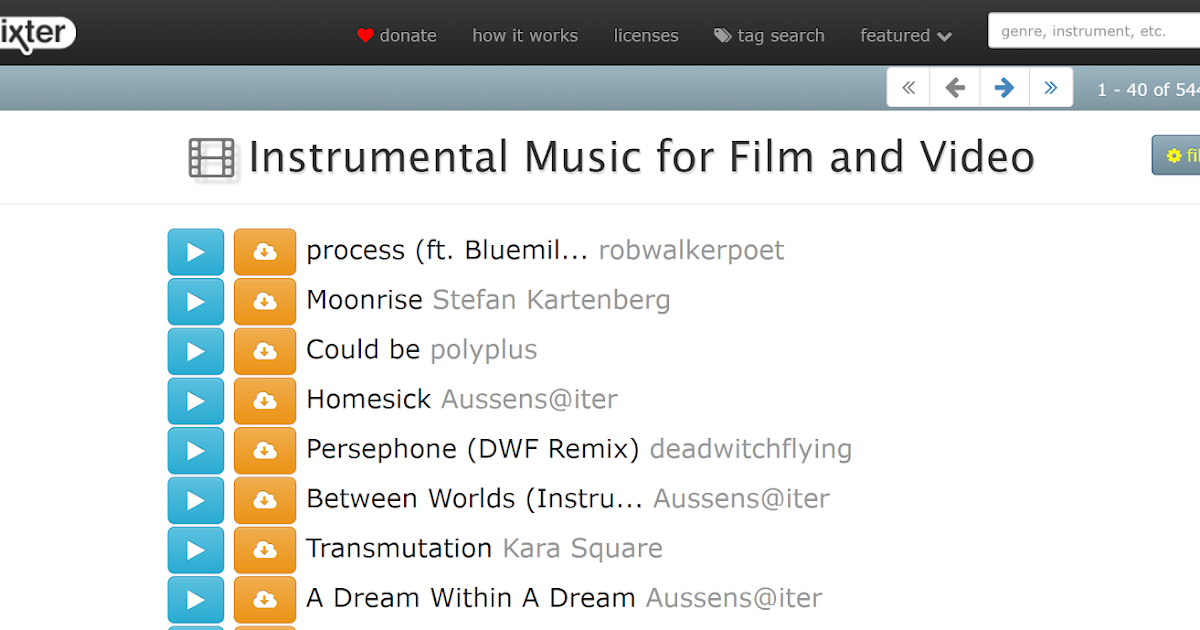
Task: Download A Dream Within A Dream
Action: point(265,599)
